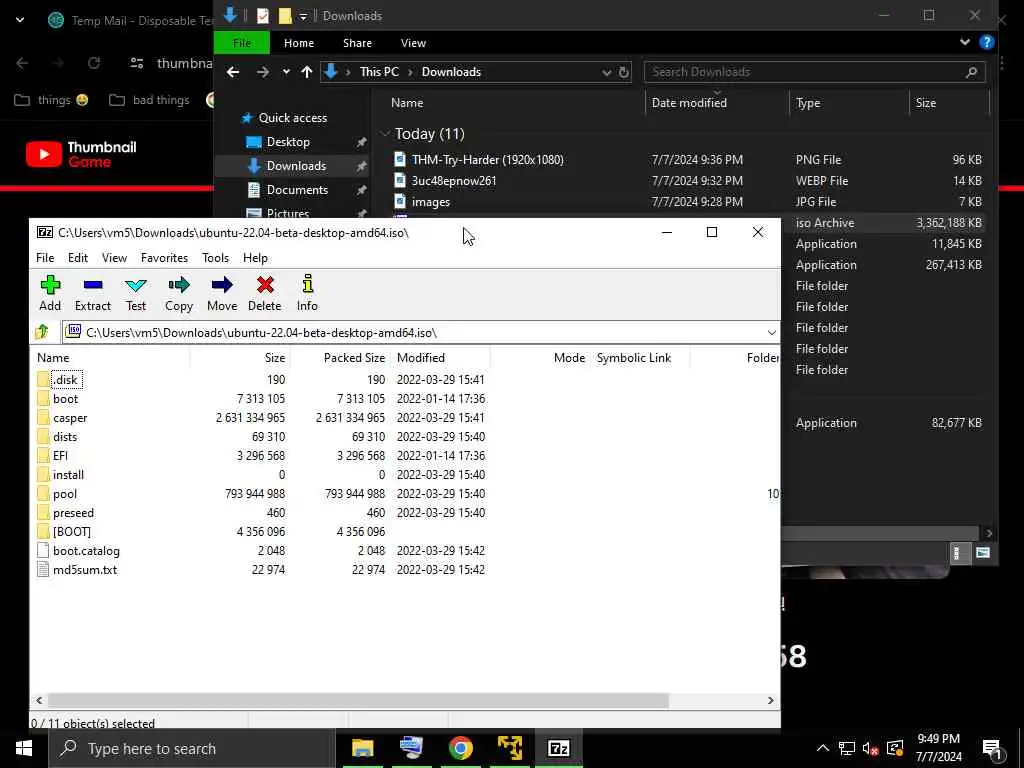The image size is (1024, 768).
Task: Sort 7-Zip list by Packed Size column
Action: pyautogui.click(x=340, y=357)
